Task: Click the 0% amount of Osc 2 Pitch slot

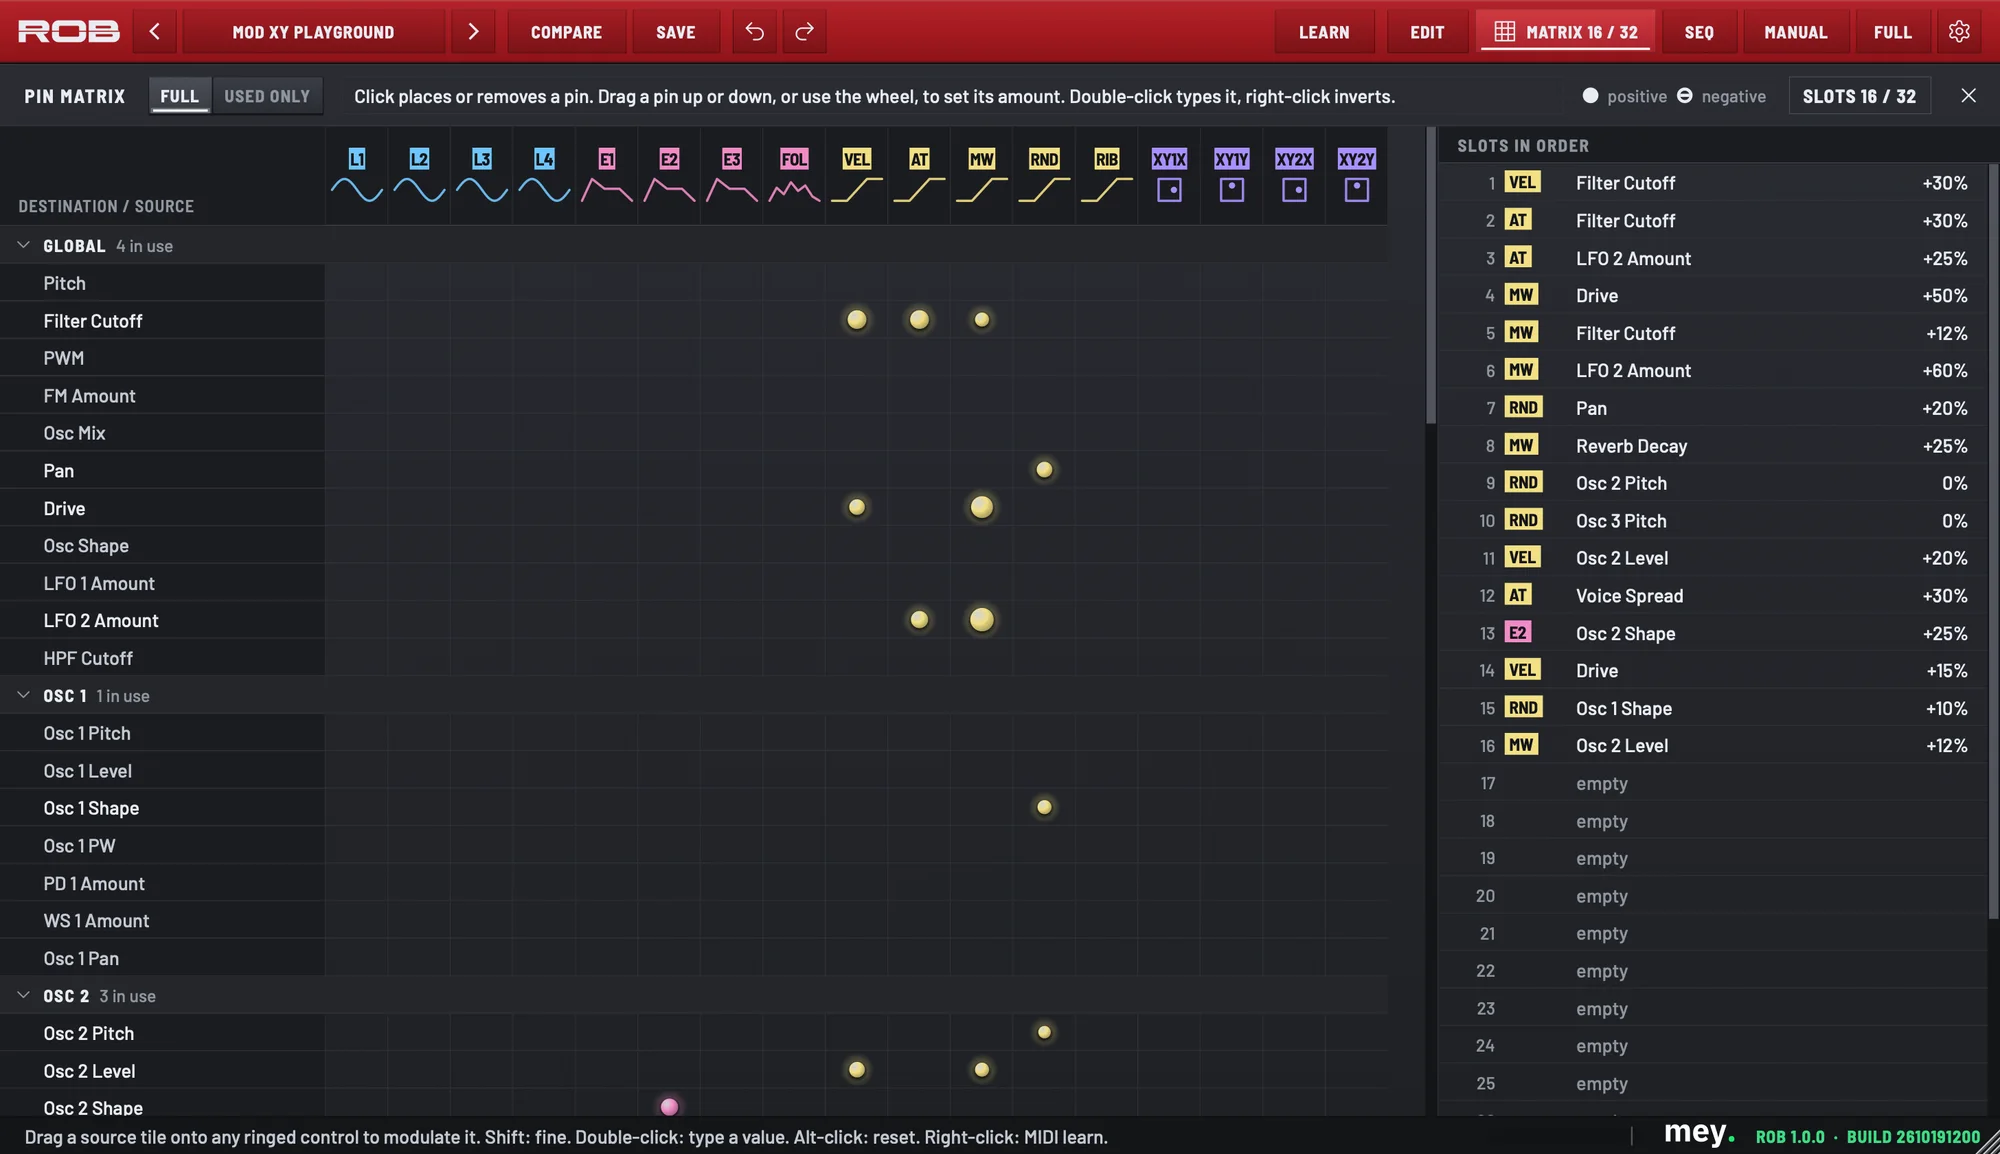Action: pos(1954,483)
